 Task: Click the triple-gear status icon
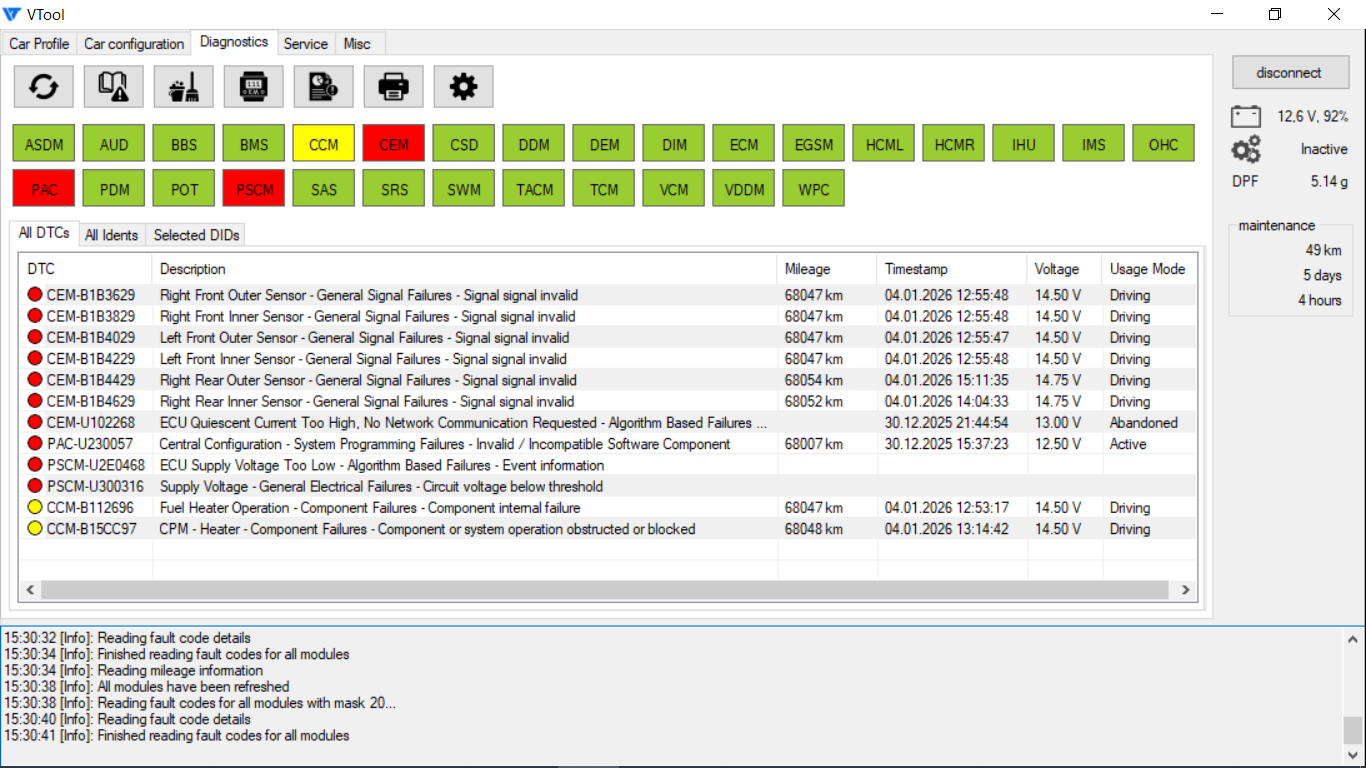pyautogui.click(x=1246, y=150)
